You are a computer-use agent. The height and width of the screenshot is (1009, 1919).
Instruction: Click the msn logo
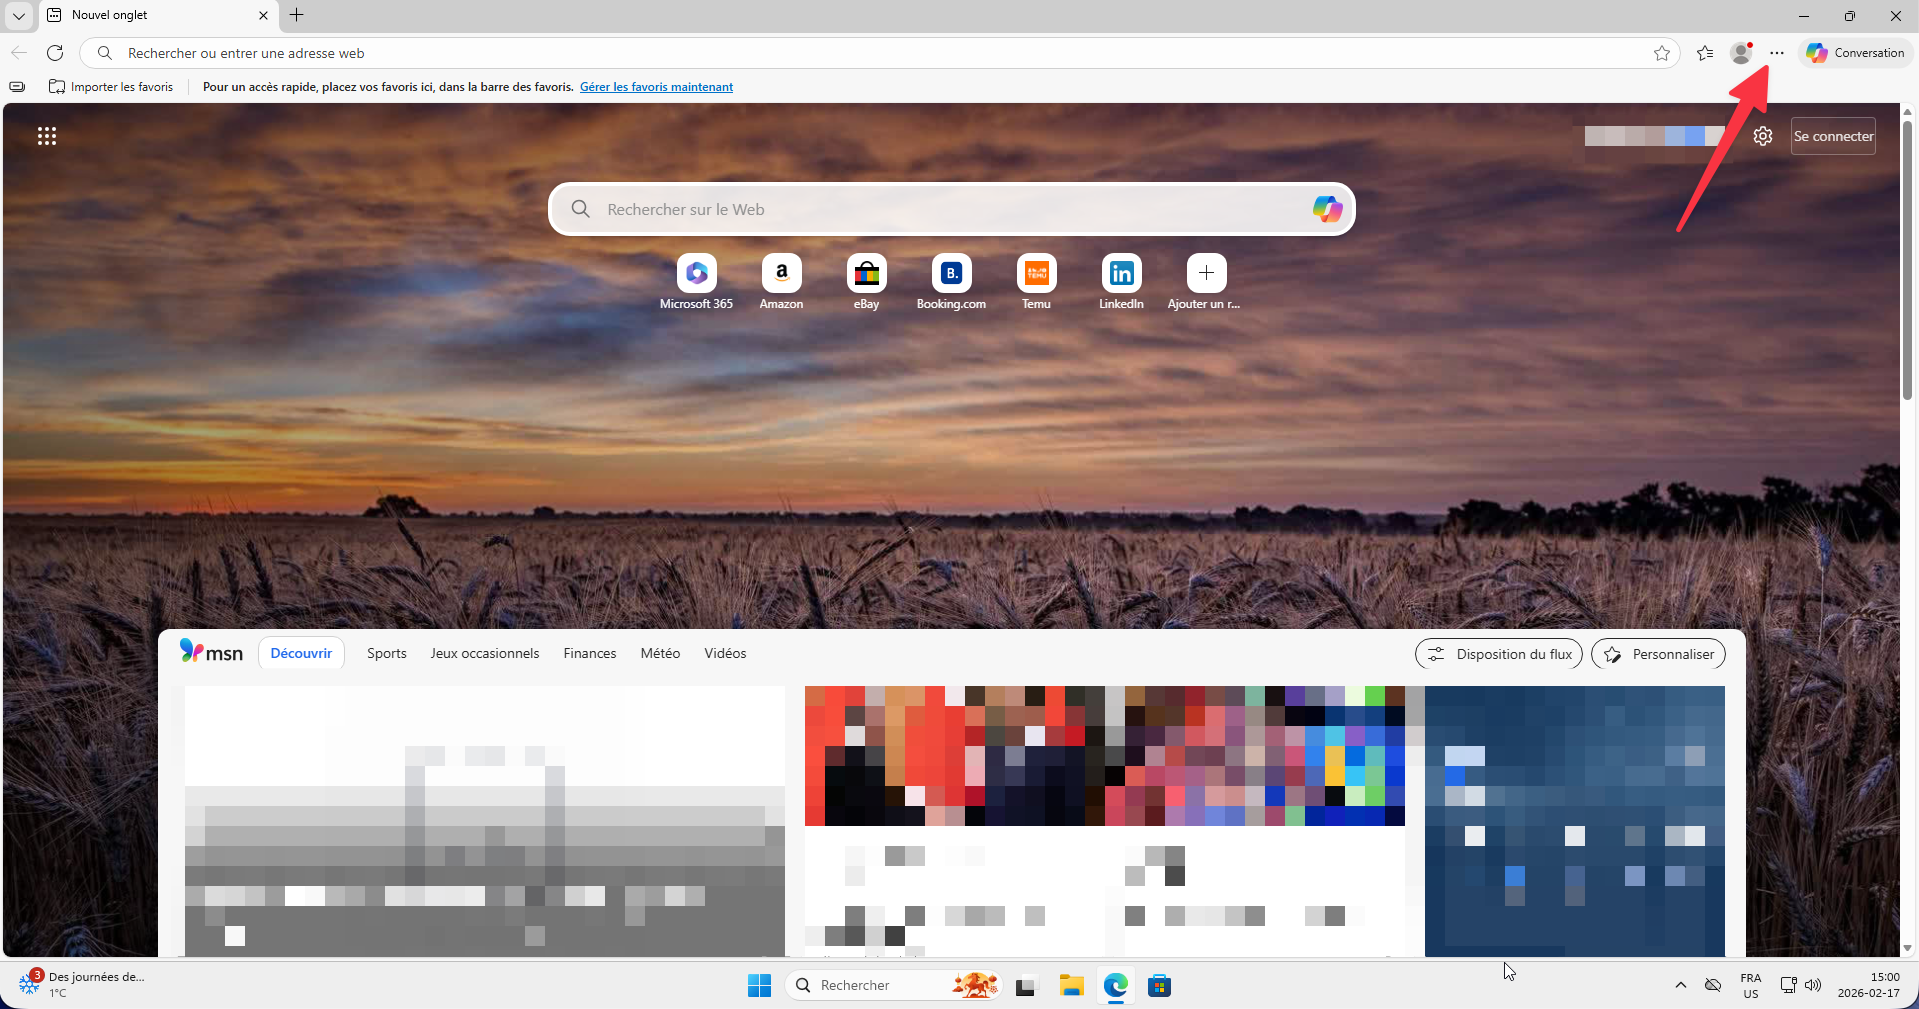point(211,652)
